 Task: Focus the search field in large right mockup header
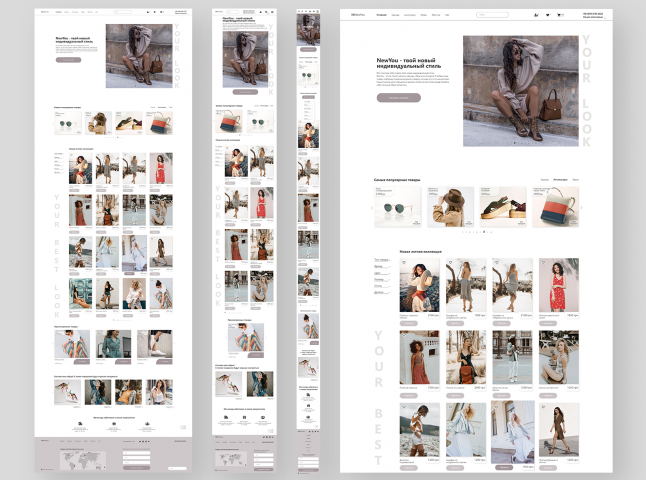[x=492, y=14]
